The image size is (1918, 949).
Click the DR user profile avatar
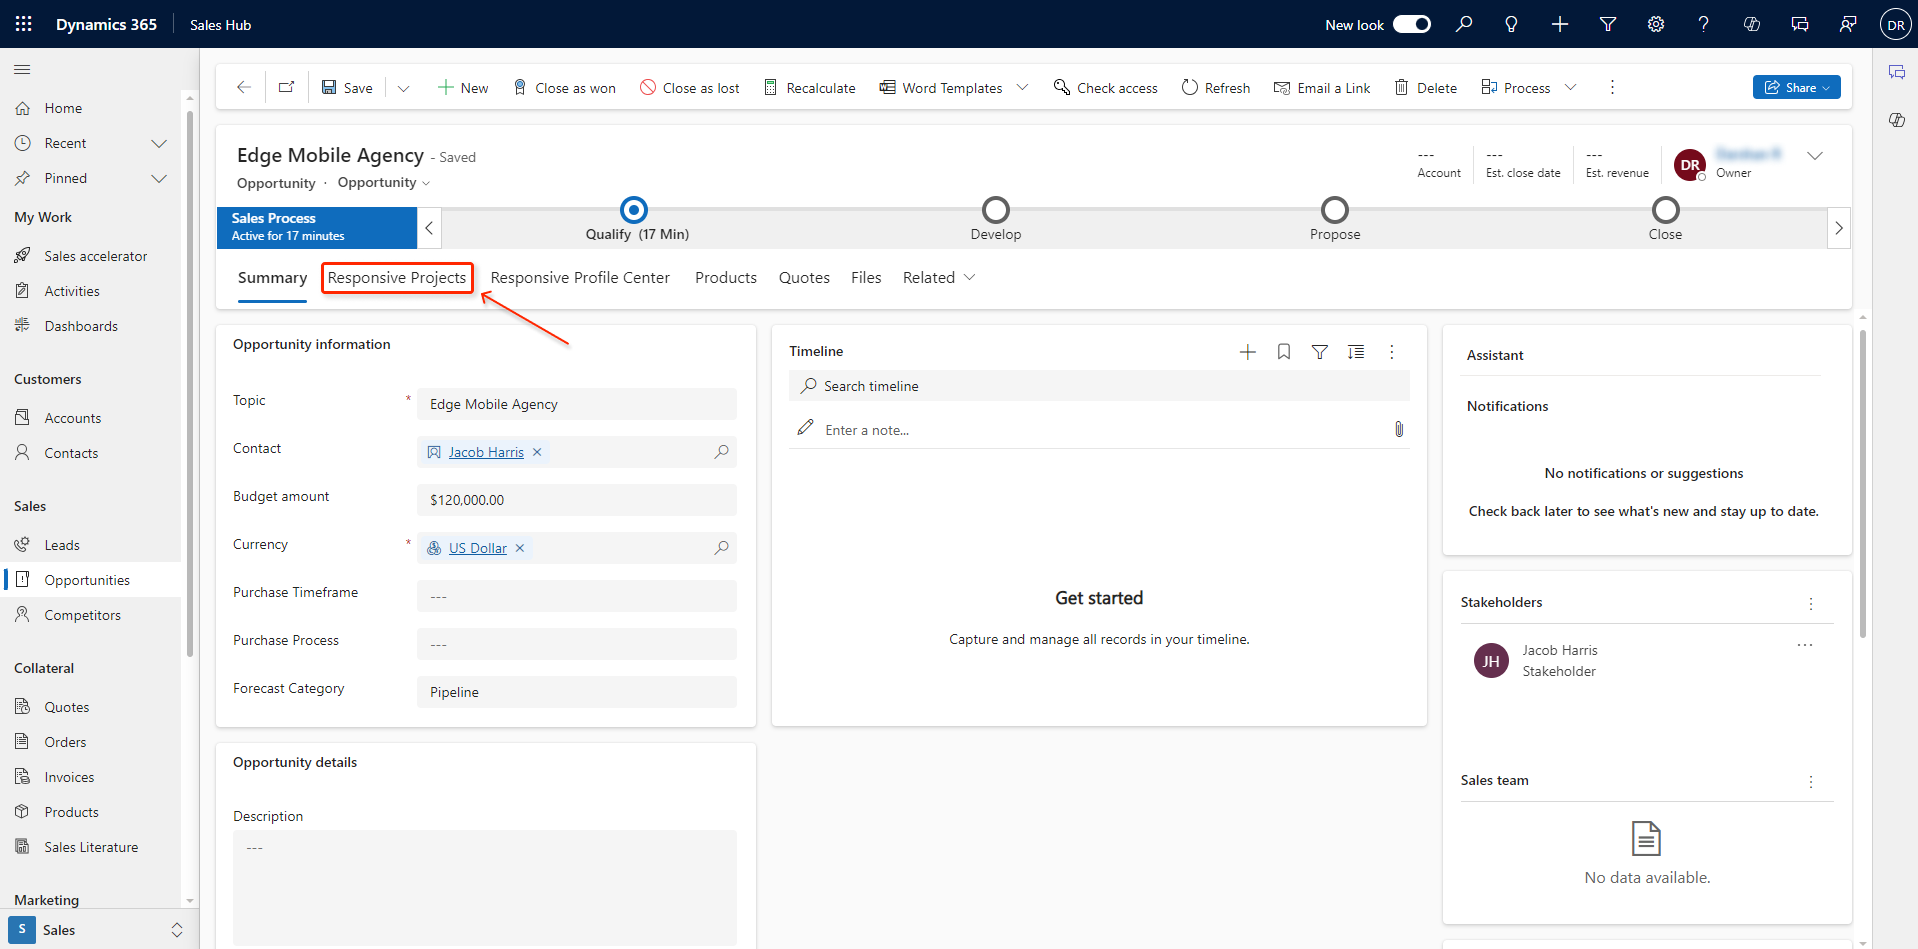point(1895,24)
